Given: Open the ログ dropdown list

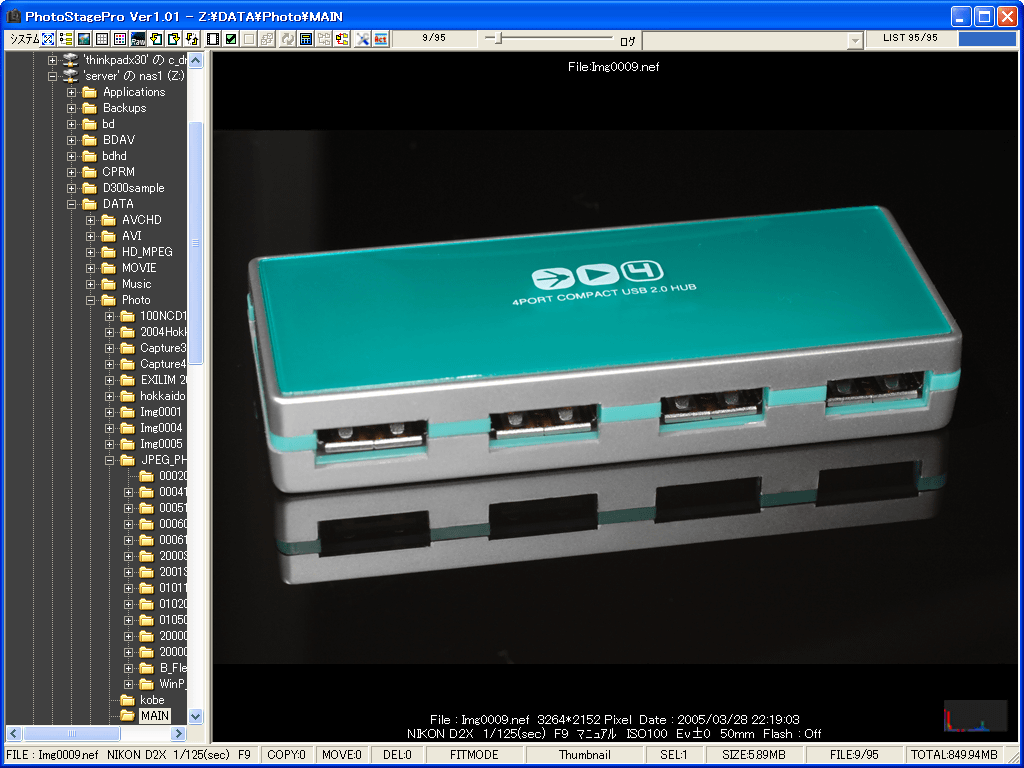Looking at the screenshot, I should [855, 41].
